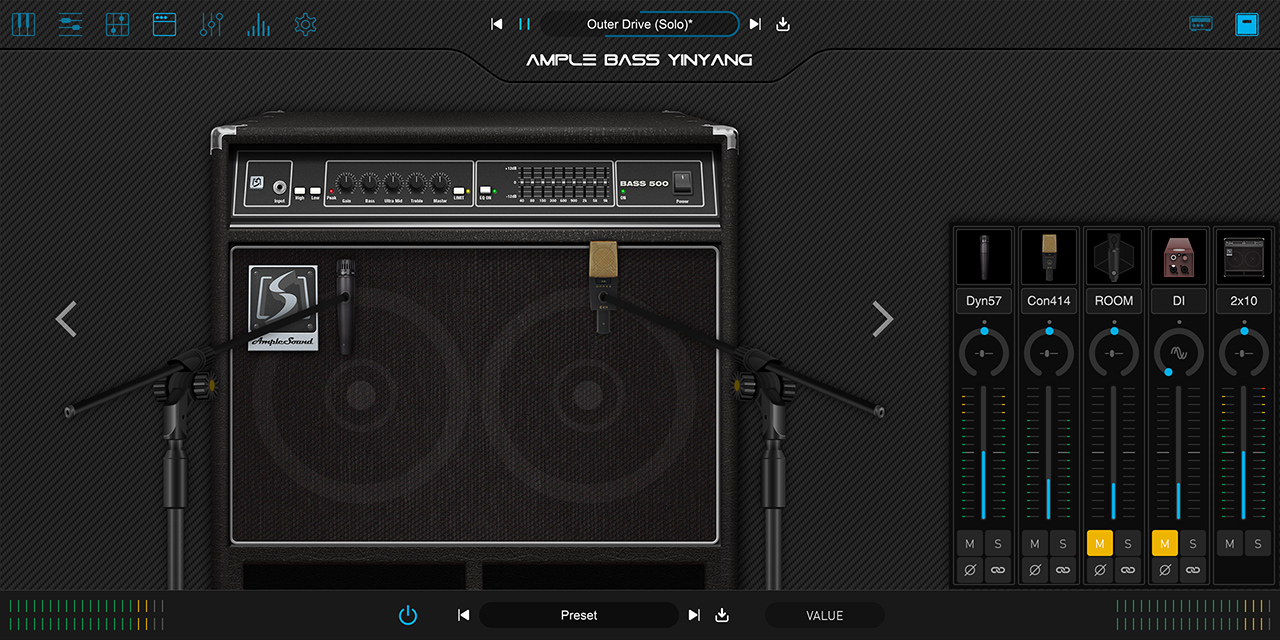This screenshot has height=640, width=1280.
Task: Switch to amp head view icon top right
Action: coord(1201,24)
